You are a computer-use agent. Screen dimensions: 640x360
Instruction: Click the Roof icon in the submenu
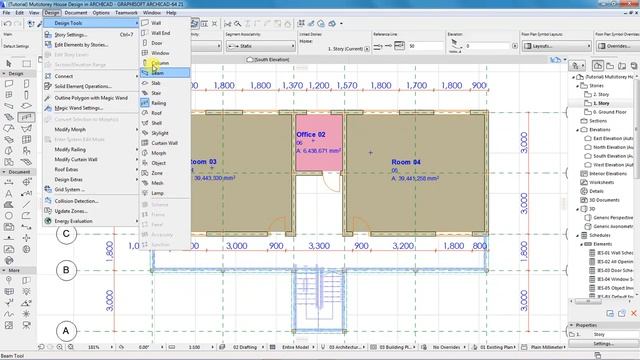click(145, 113)
